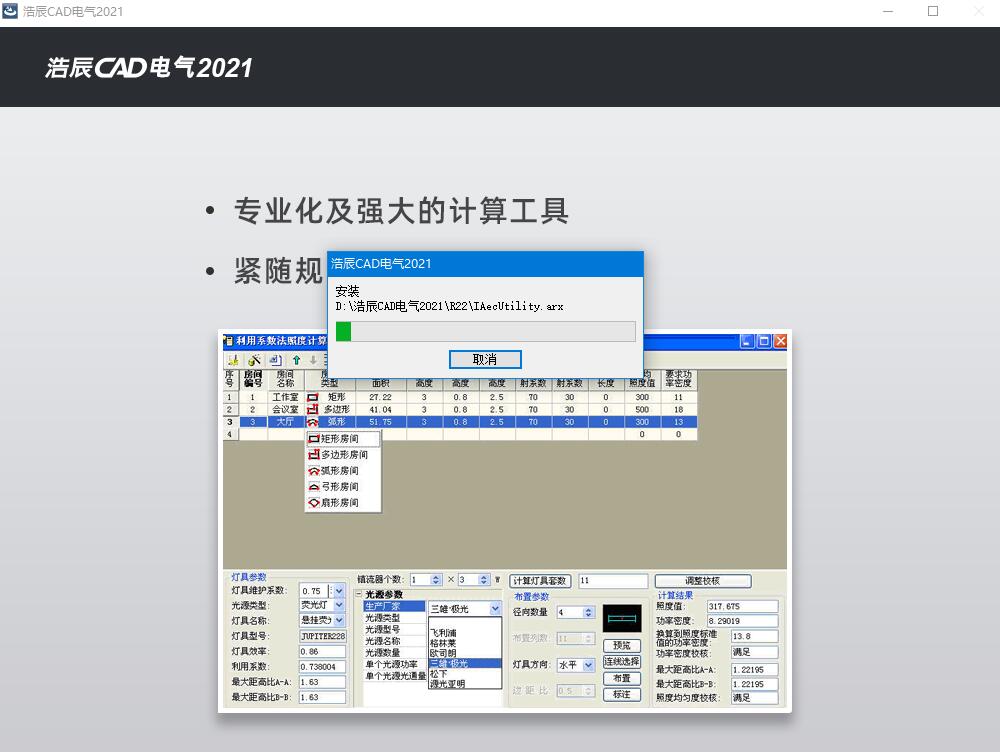Click 取消 to cancel the installation

pyautogui.click(x=485, y=359)
